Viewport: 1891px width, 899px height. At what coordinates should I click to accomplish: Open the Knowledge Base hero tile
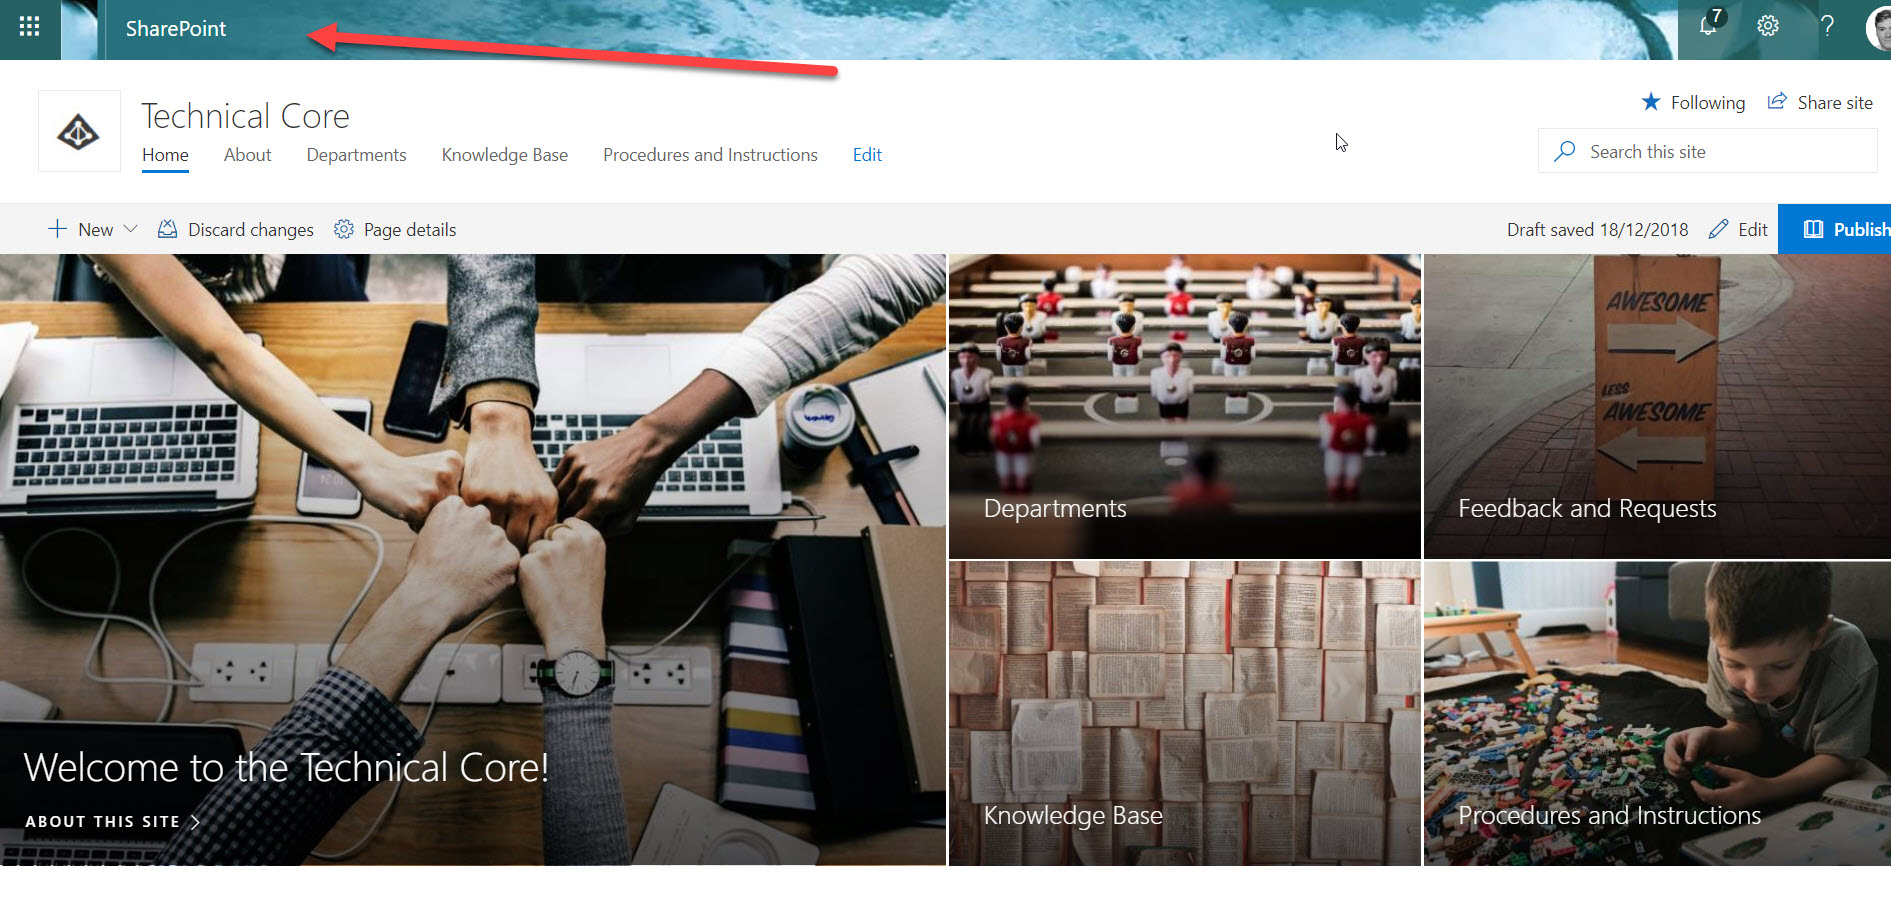pos(1184,713)
